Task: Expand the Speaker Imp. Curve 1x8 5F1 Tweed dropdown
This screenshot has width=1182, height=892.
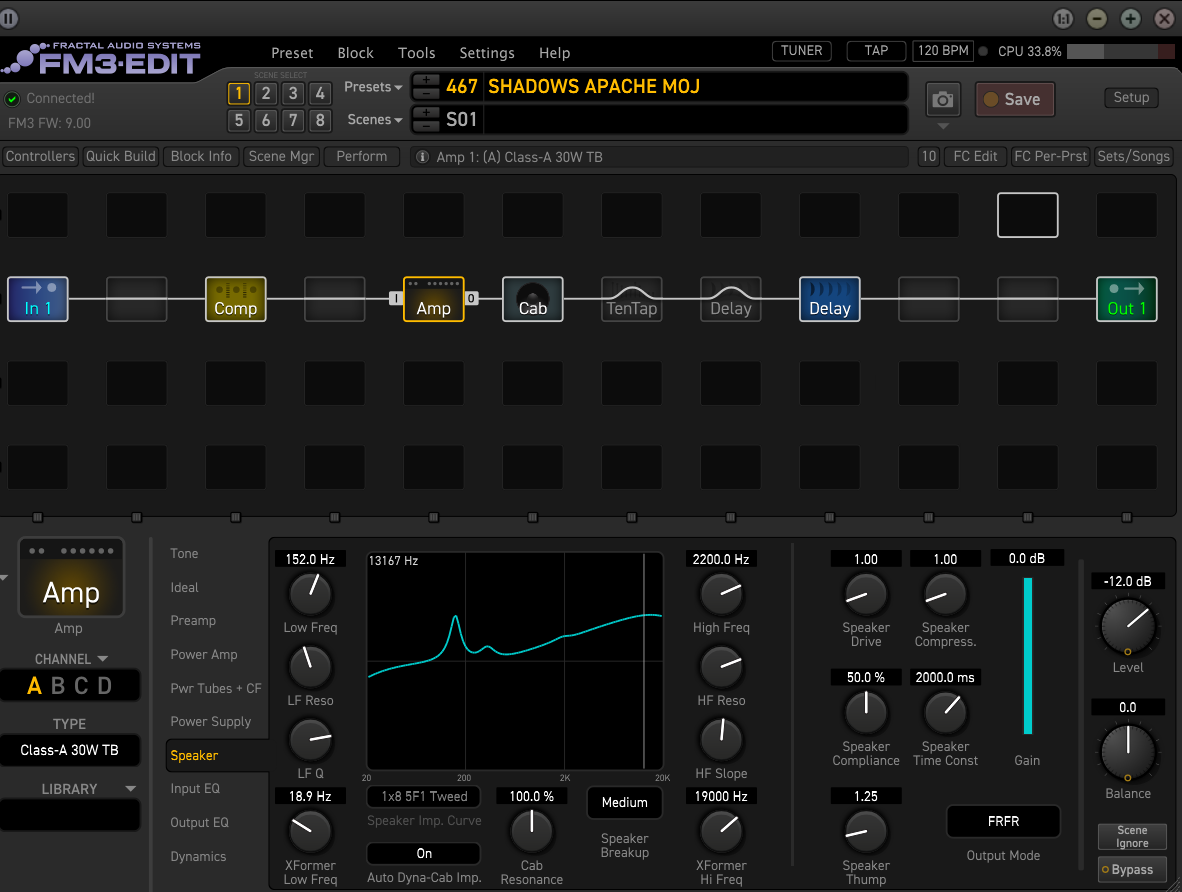Action: [x=423, y=797]
